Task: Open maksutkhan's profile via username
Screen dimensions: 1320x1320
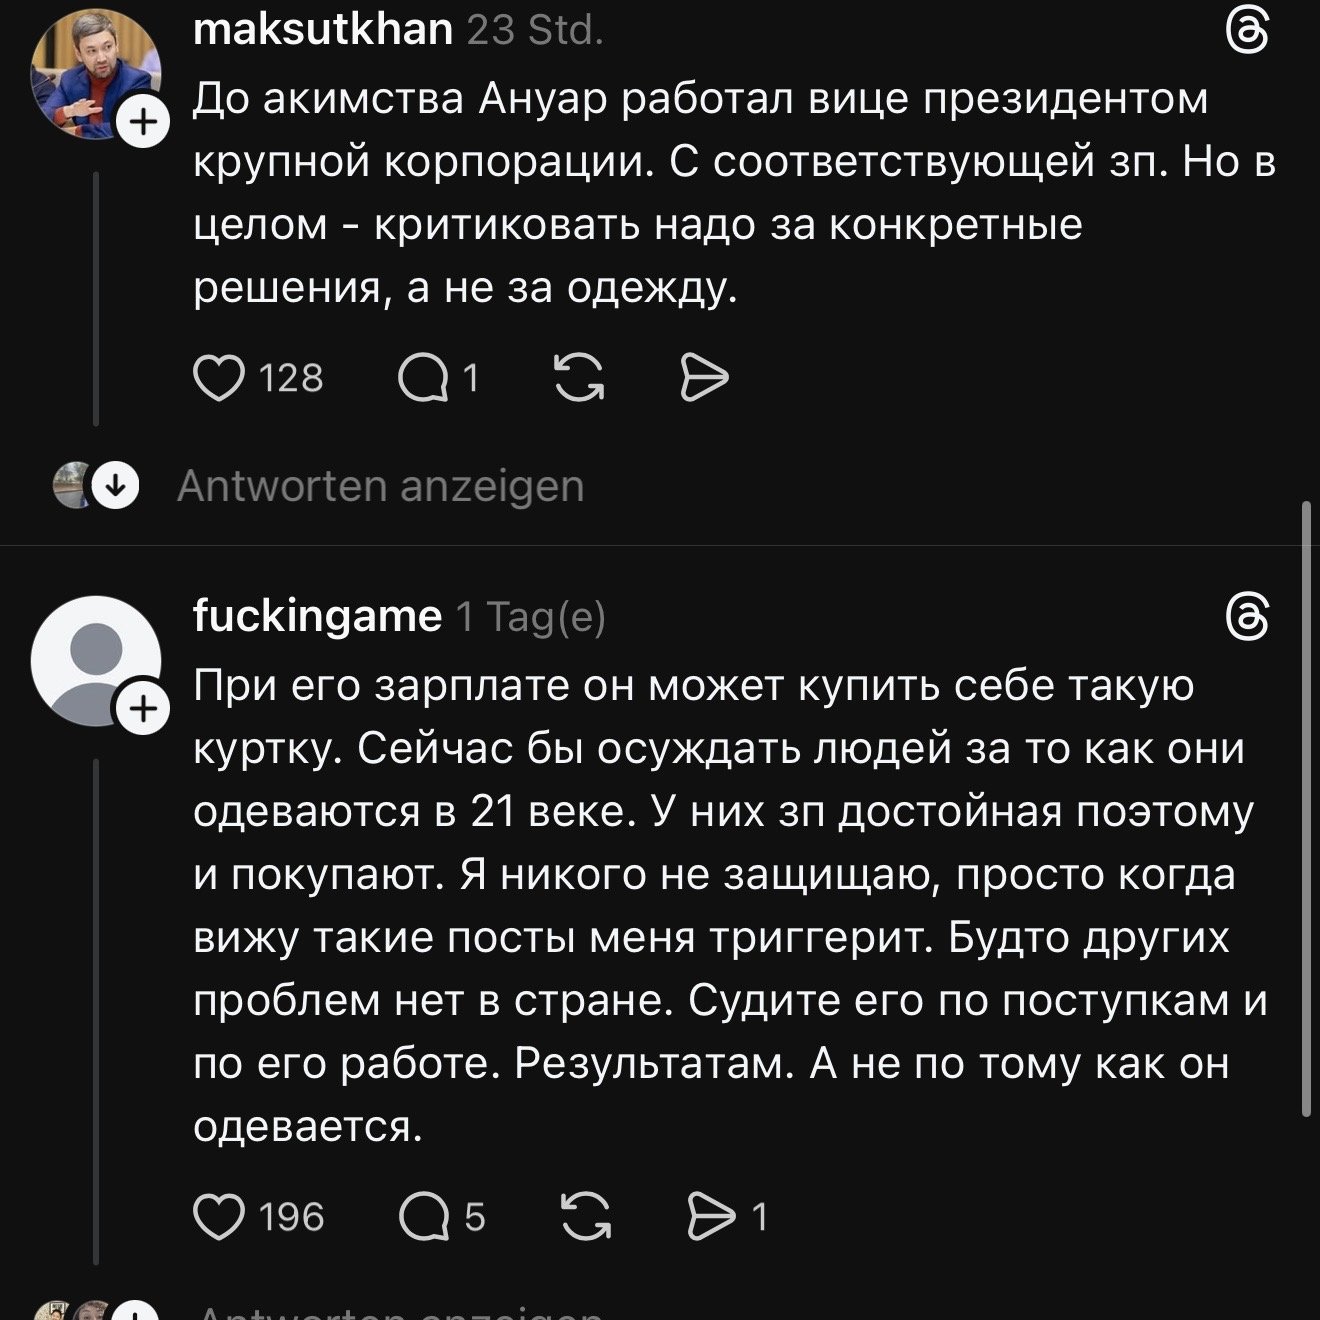Action: point(322,30)
